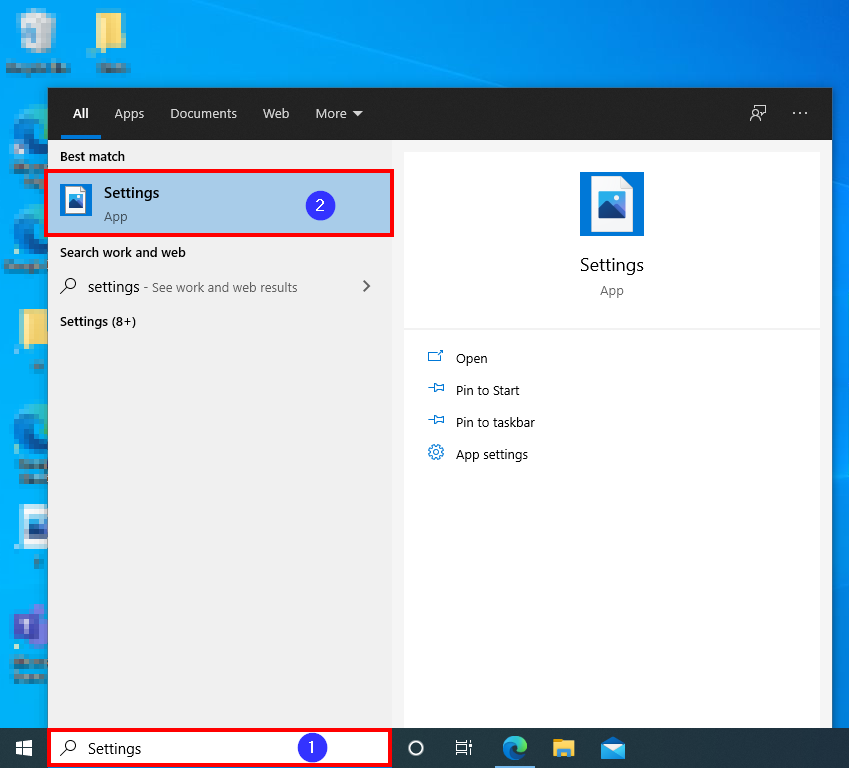This screenshot has height=768, width=849.
Task: Click the search magnifier in the taskbar box
Action: 68,747
